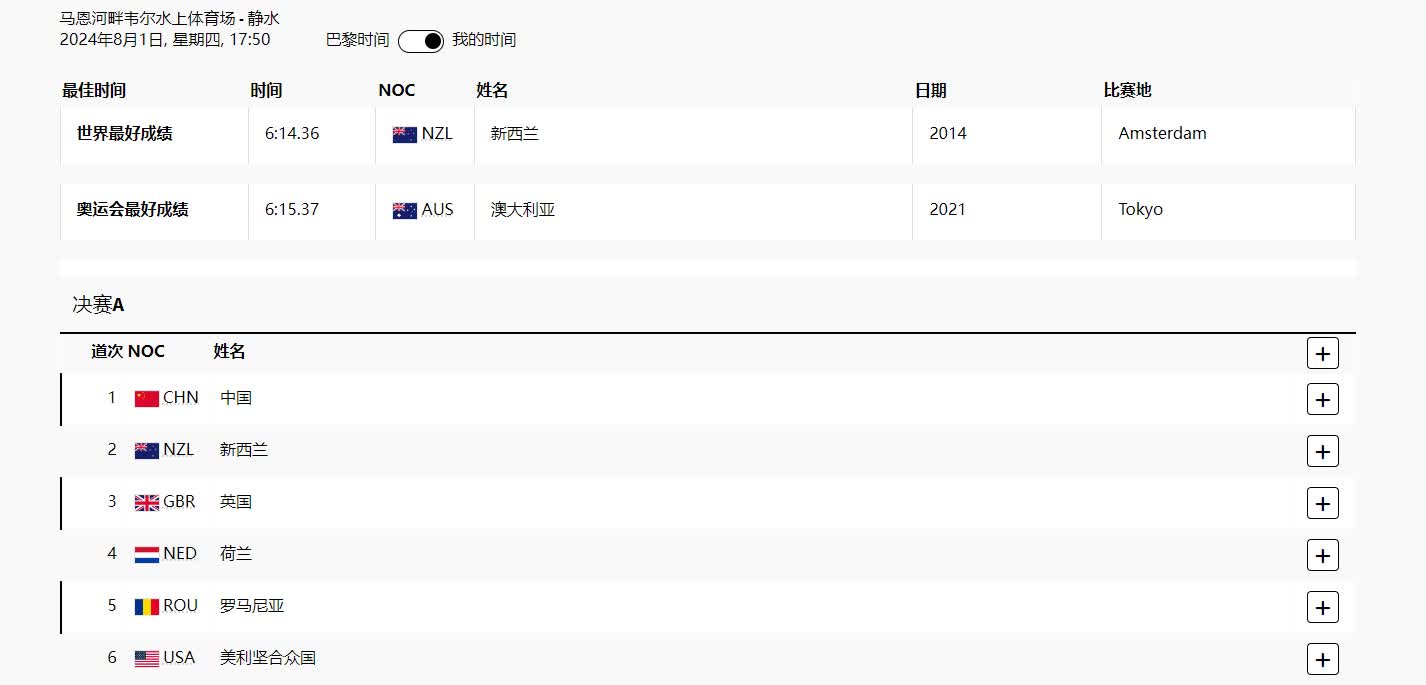Open the 中国 team name link
Viewport: 1426px width, 685px height.
click(x=236, y=397)
